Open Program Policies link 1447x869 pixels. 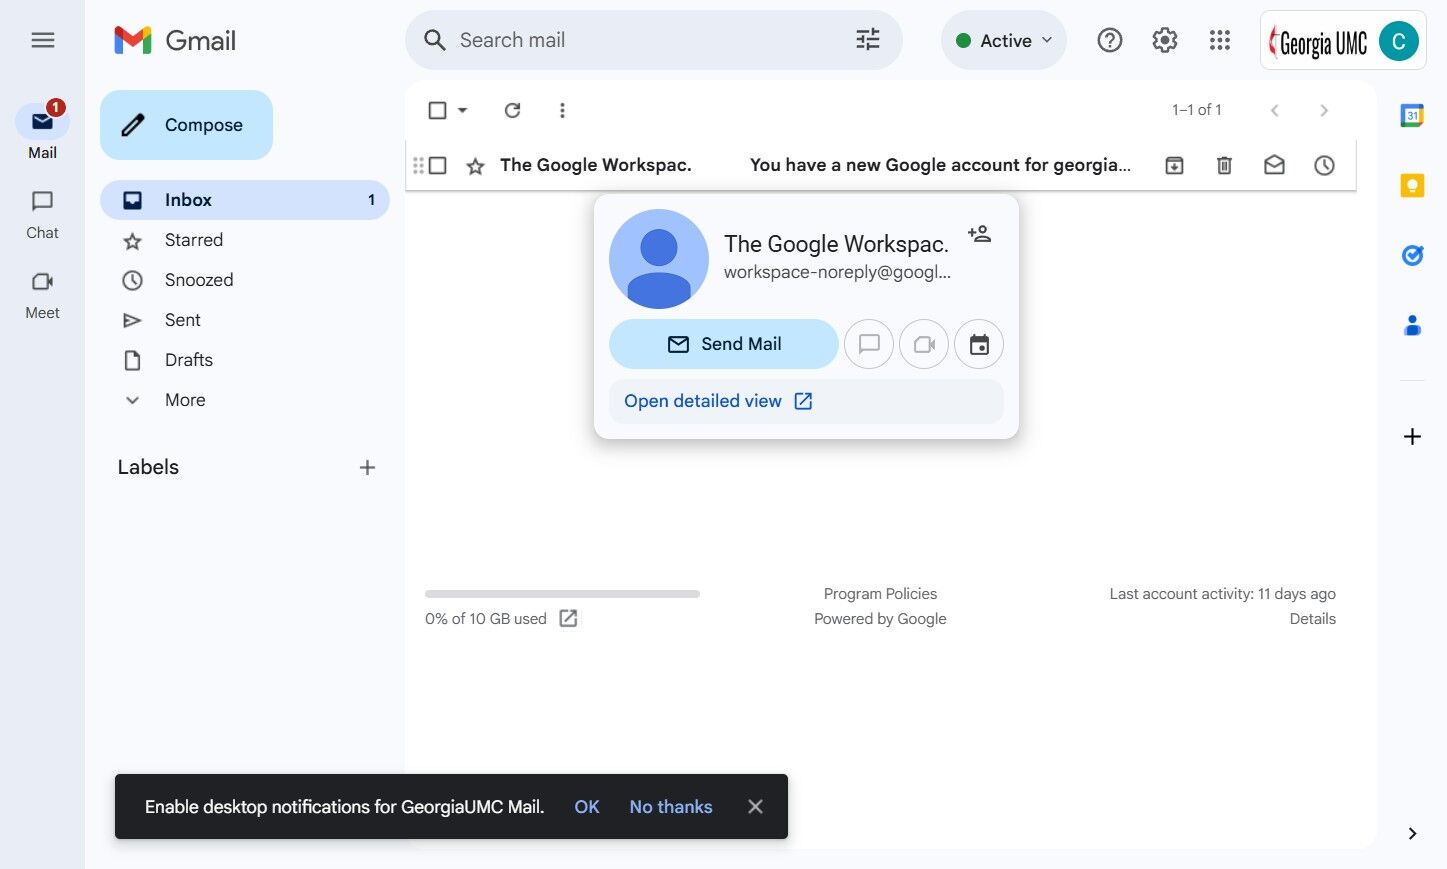[880, 594]
